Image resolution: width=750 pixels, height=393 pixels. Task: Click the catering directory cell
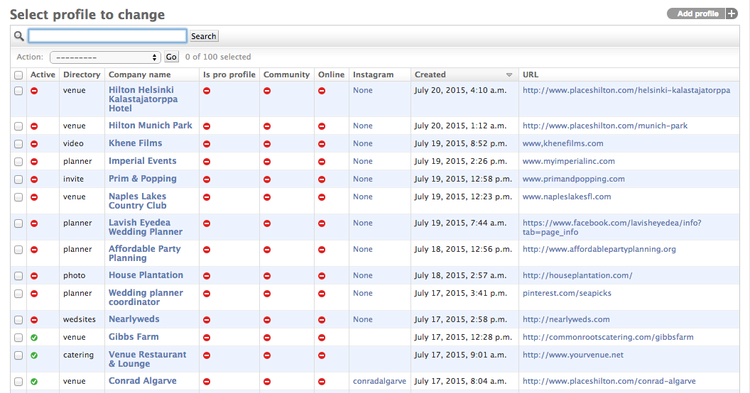(78, 355)
